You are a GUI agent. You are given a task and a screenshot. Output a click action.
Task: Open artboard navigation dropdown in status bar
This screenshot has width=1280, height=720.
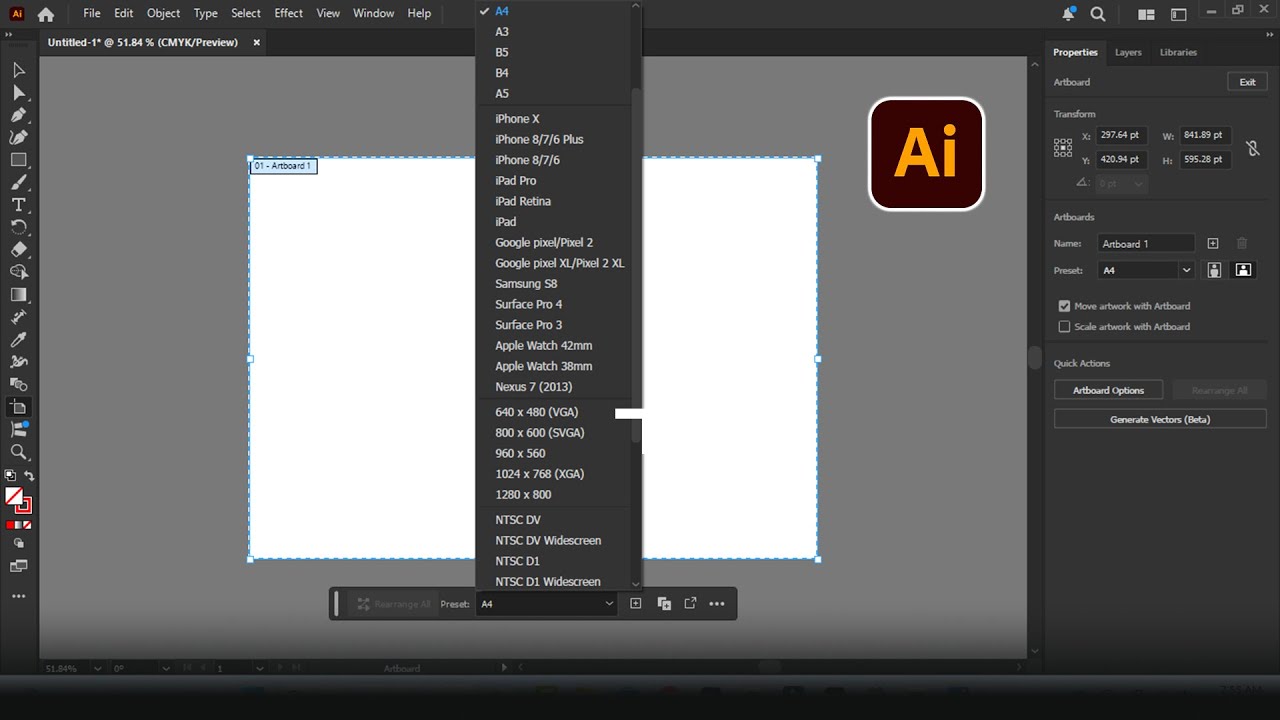click(260, 668)
